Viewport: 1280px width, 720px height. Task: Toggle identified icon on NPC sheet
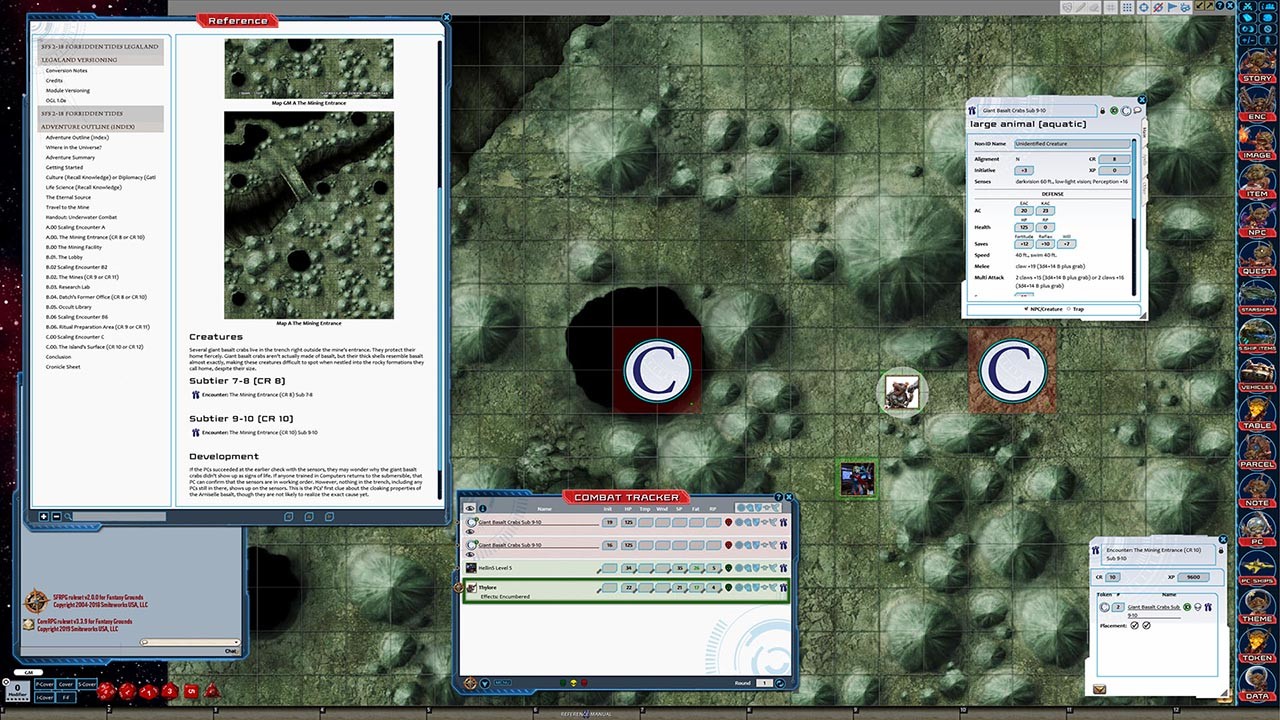1114,111
